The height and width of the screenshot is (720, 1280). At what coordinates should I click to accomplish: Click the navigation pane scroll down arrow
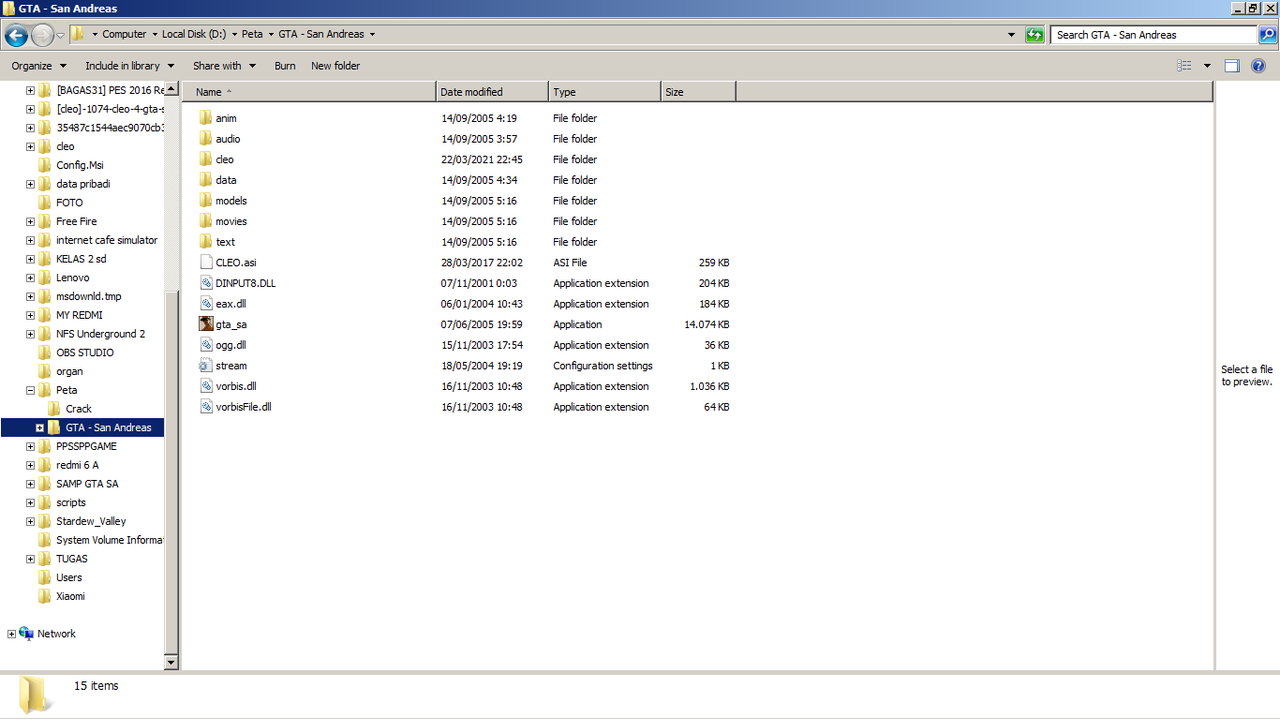171,662
